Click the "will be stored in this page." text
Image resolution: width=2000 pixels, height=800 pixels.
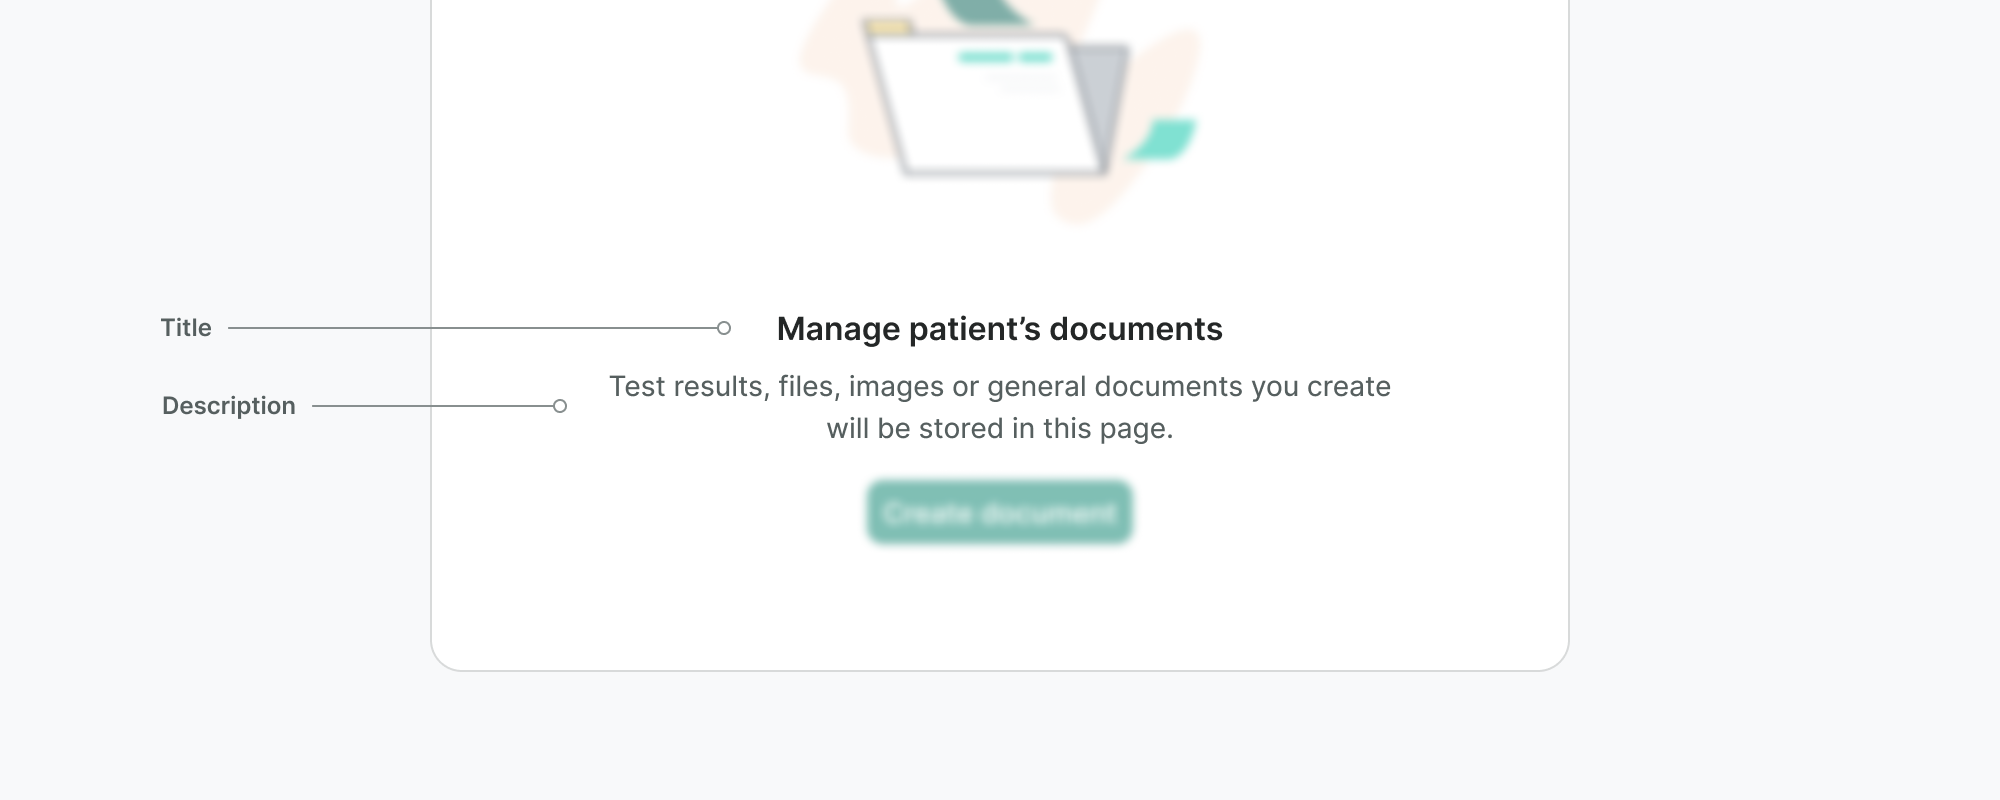pyautogui.click(x=999, y=429)
